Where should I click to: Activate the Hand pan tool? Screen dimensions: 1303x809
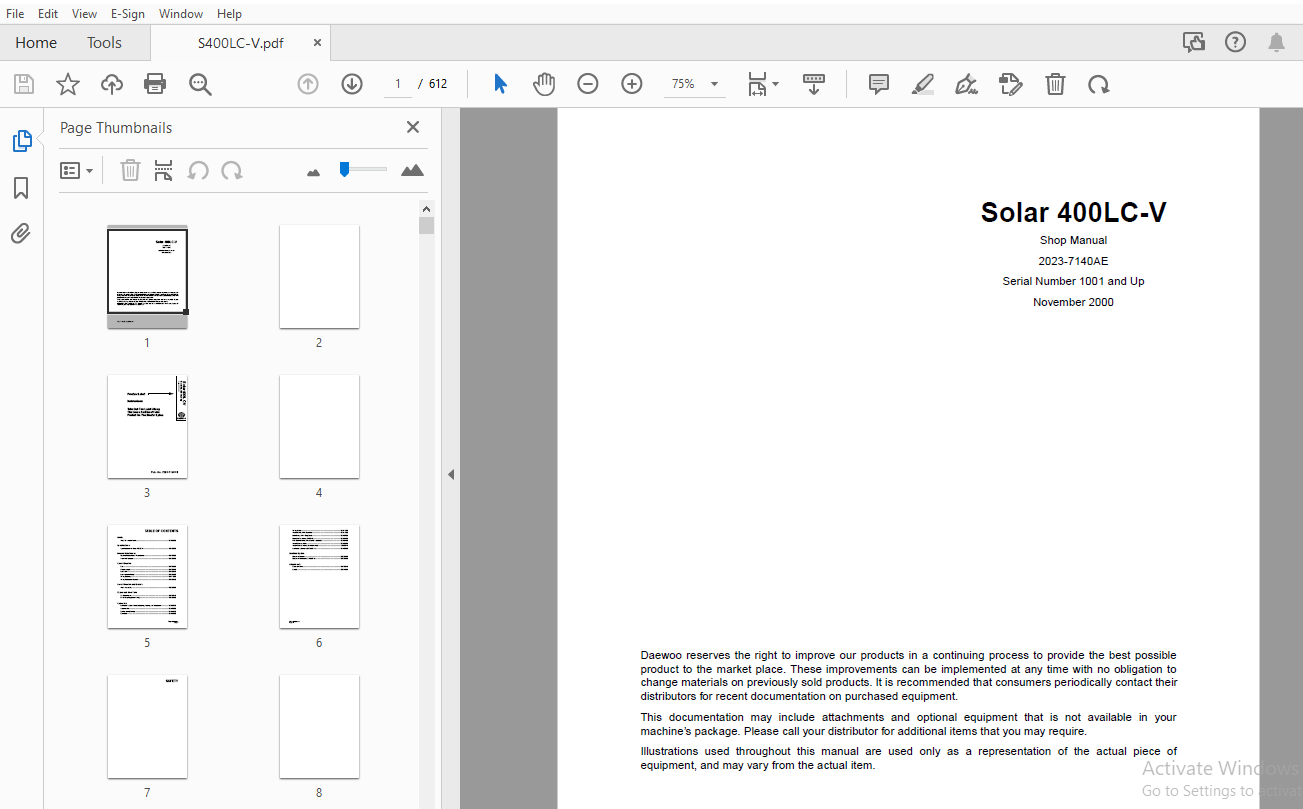[543, 84]
